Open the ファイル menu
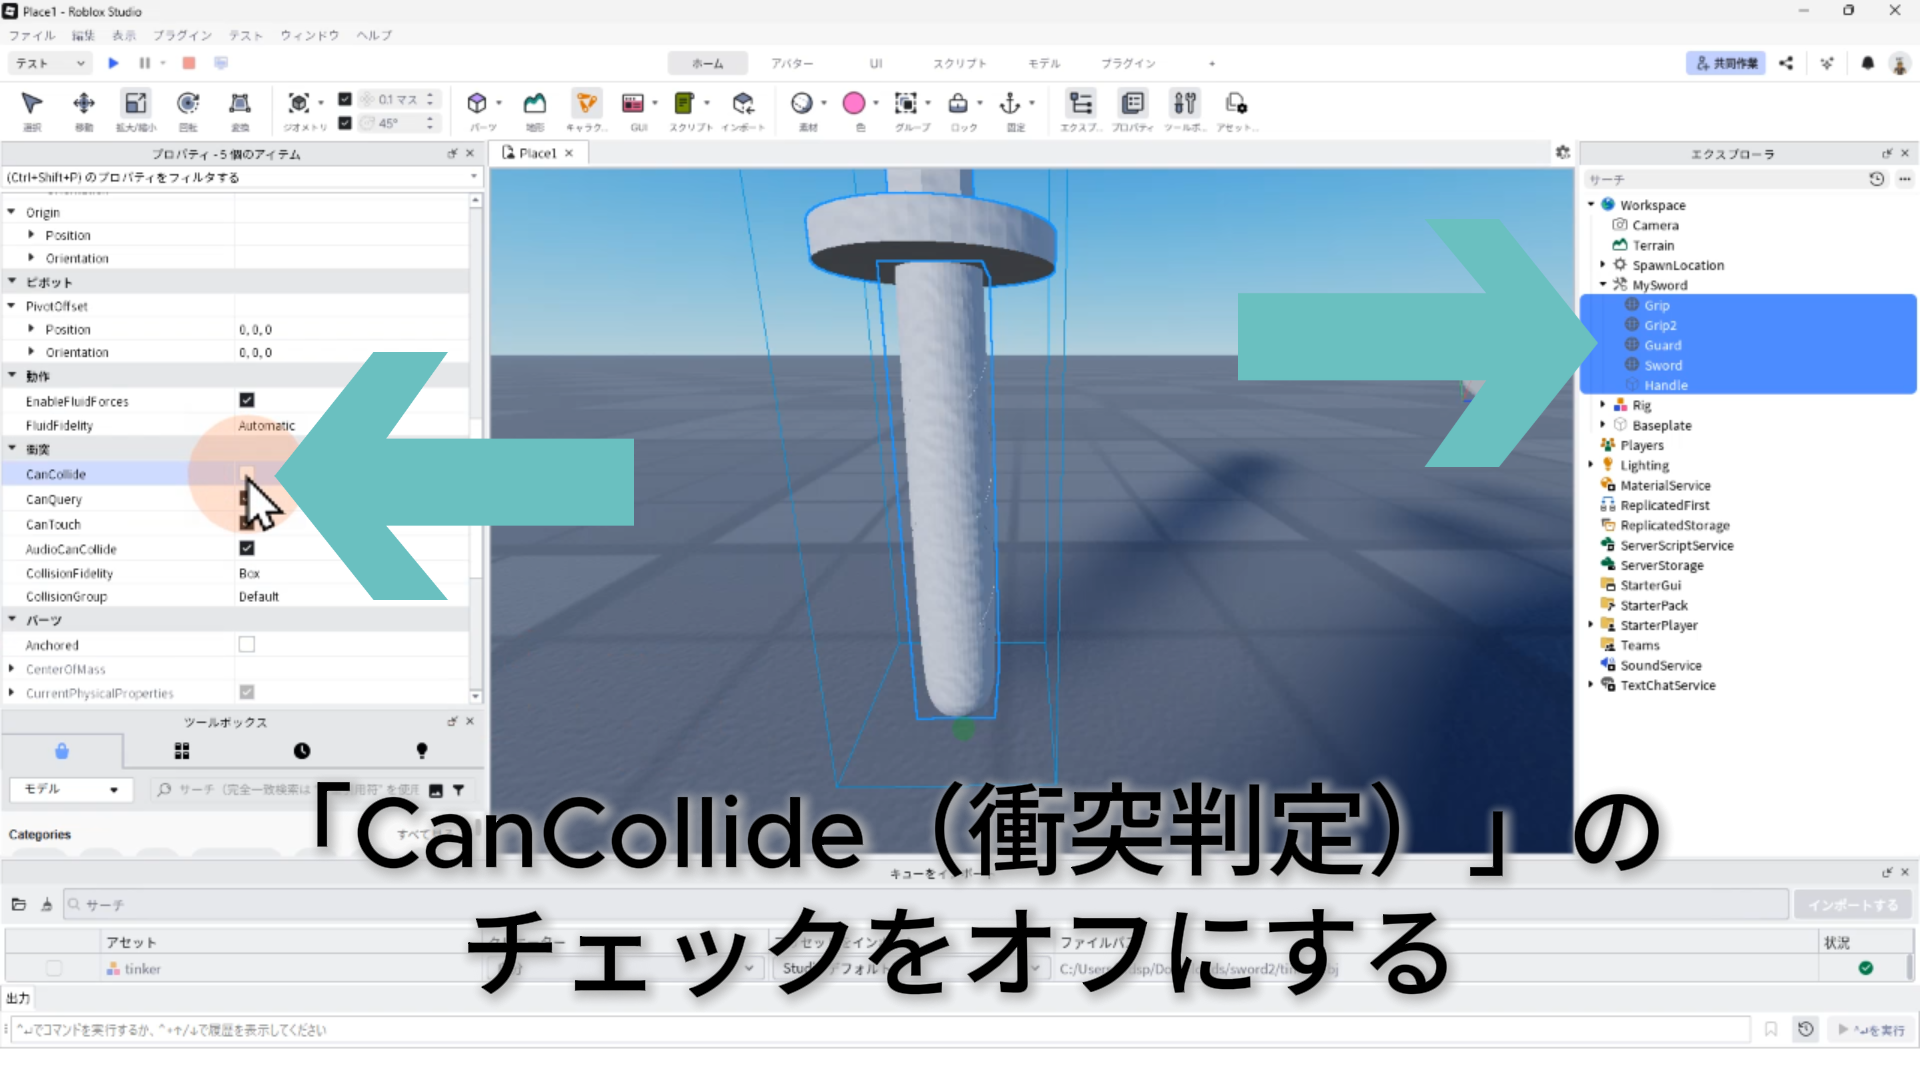Screen dimensions: 1920x1080 tap(32, 35)
